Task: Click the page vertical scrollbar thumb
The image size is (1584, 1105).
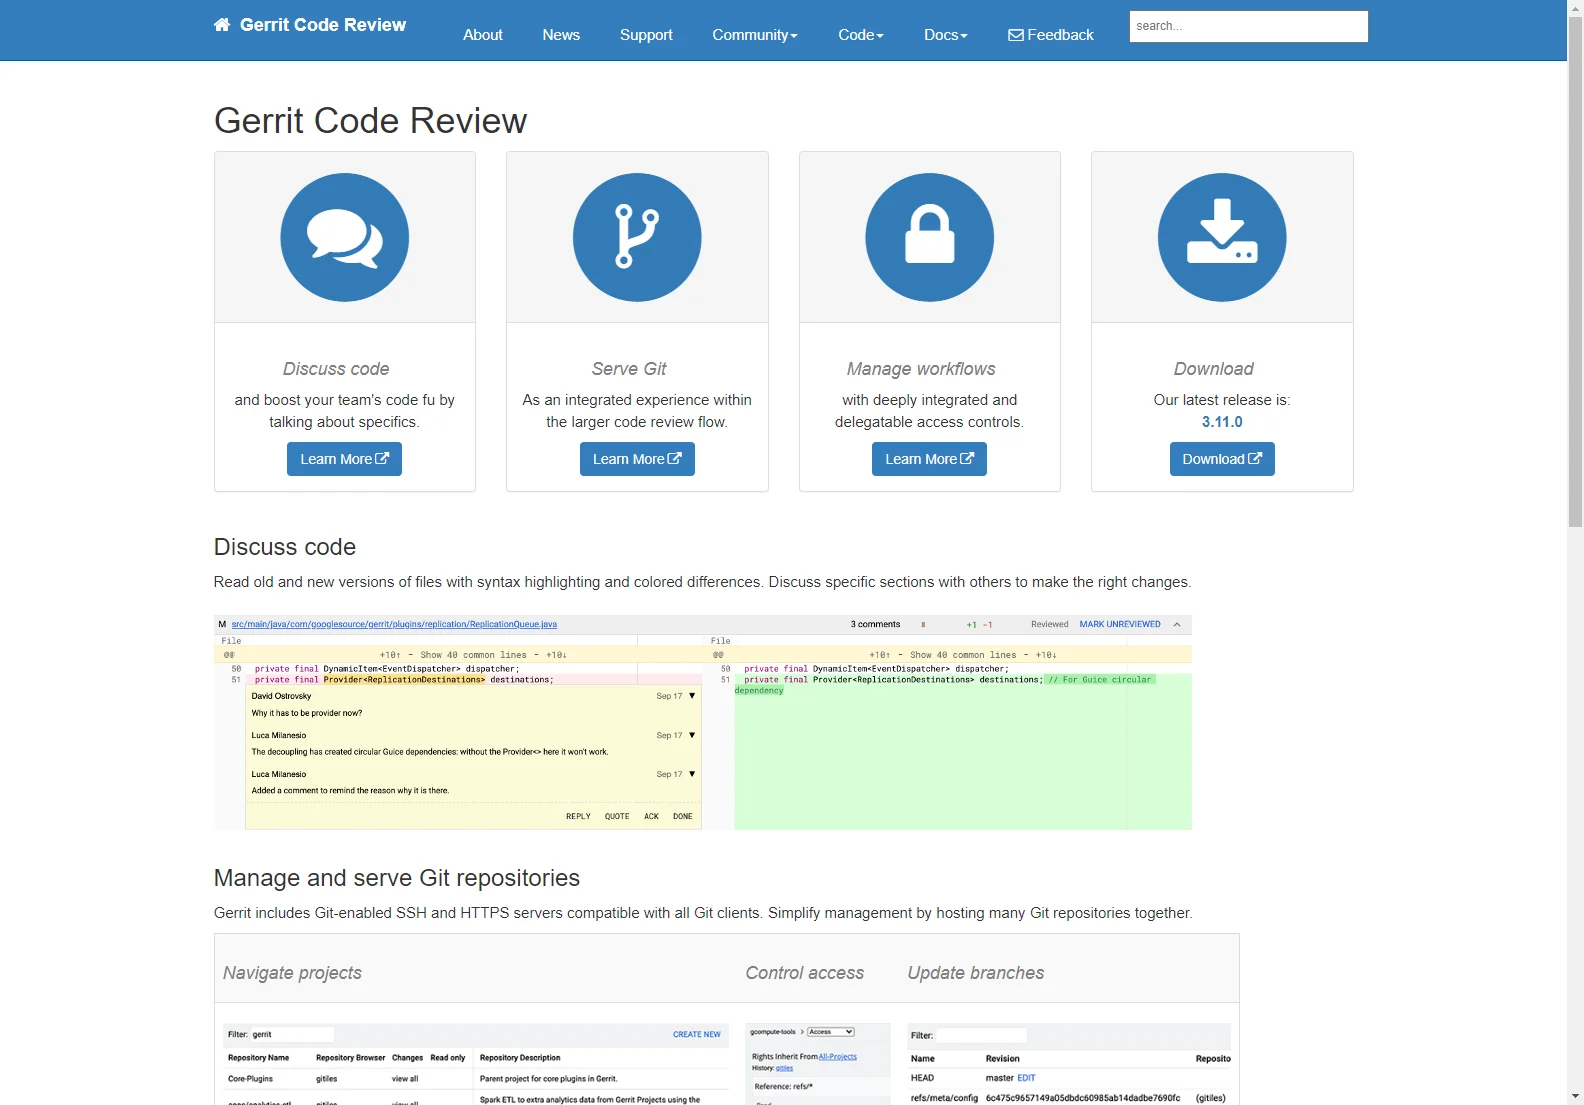Action: pyautogui.click(x=1575, y=271)
